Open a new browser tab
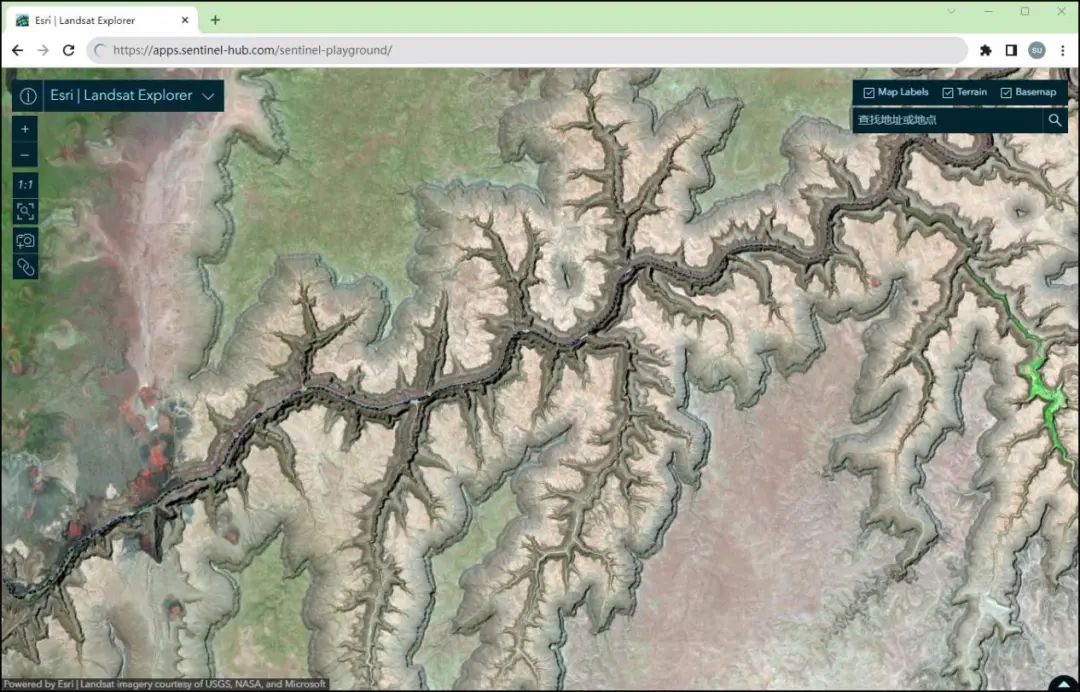 pos(215,19)
